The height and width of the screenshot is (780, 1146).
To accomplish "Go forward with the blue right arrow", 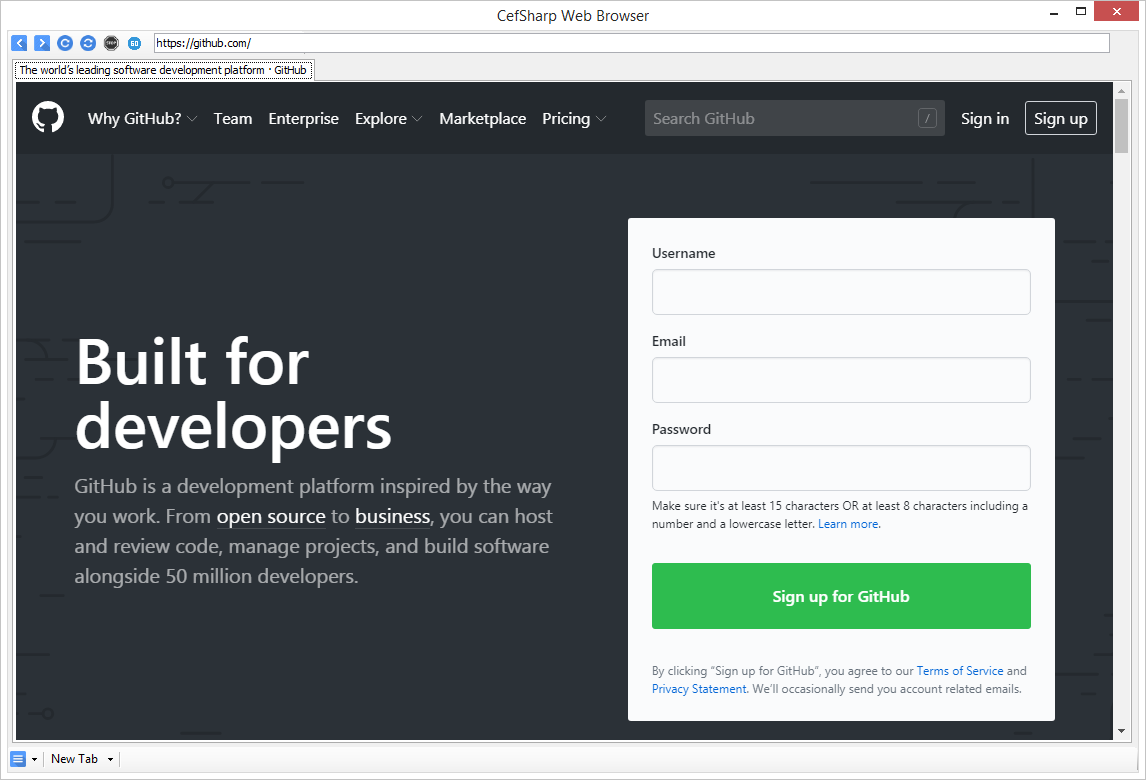I will click(x=42, y=43).
